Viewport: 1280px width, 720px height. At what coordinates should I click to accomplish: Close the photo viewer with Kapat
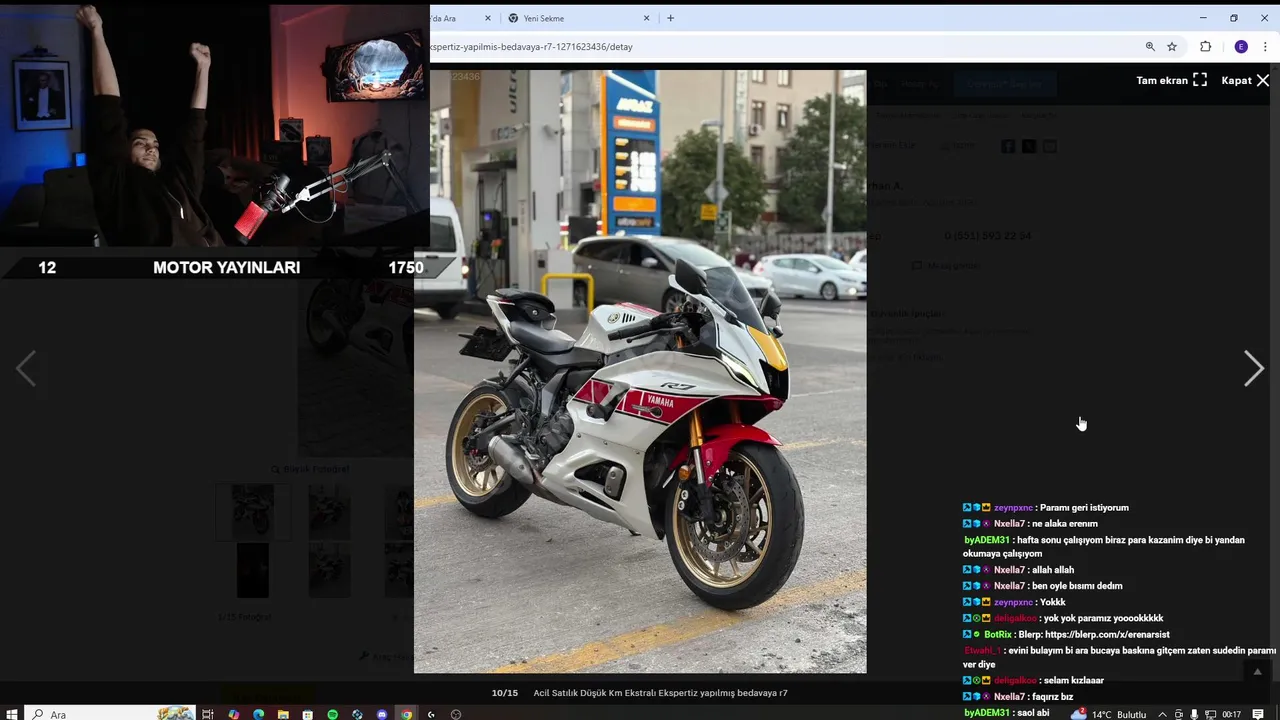[1245, 81]
